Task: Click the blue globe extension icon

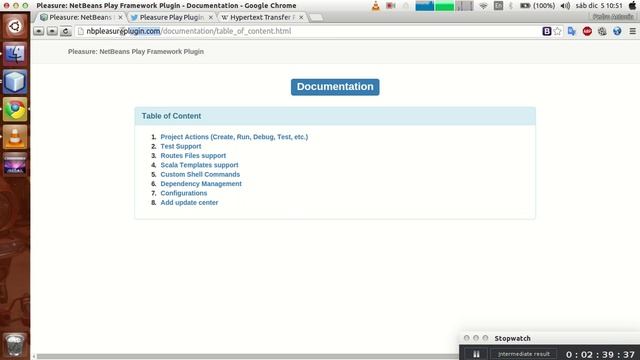Action: (617, 31)
